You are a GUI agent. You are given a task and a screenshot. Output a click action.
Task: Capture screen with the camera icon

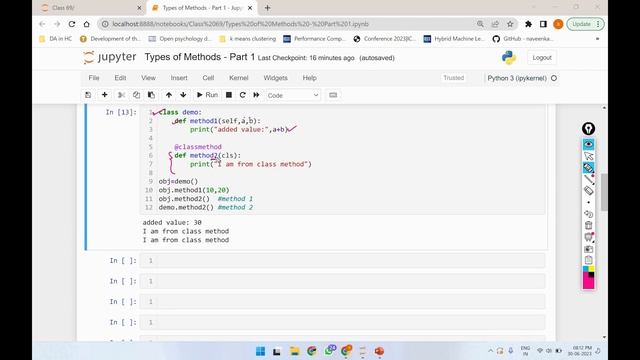588,249
